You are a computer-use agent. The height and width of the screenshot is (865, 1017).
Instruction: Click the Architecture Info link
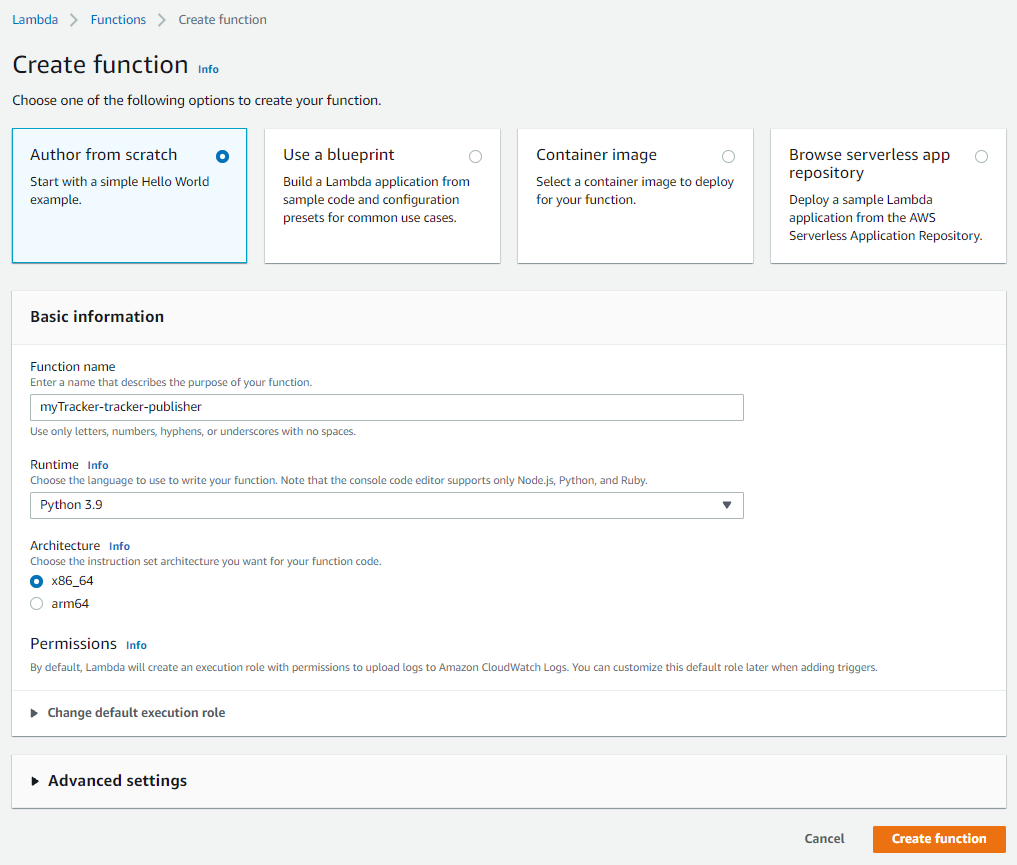[x=119, y=545]
